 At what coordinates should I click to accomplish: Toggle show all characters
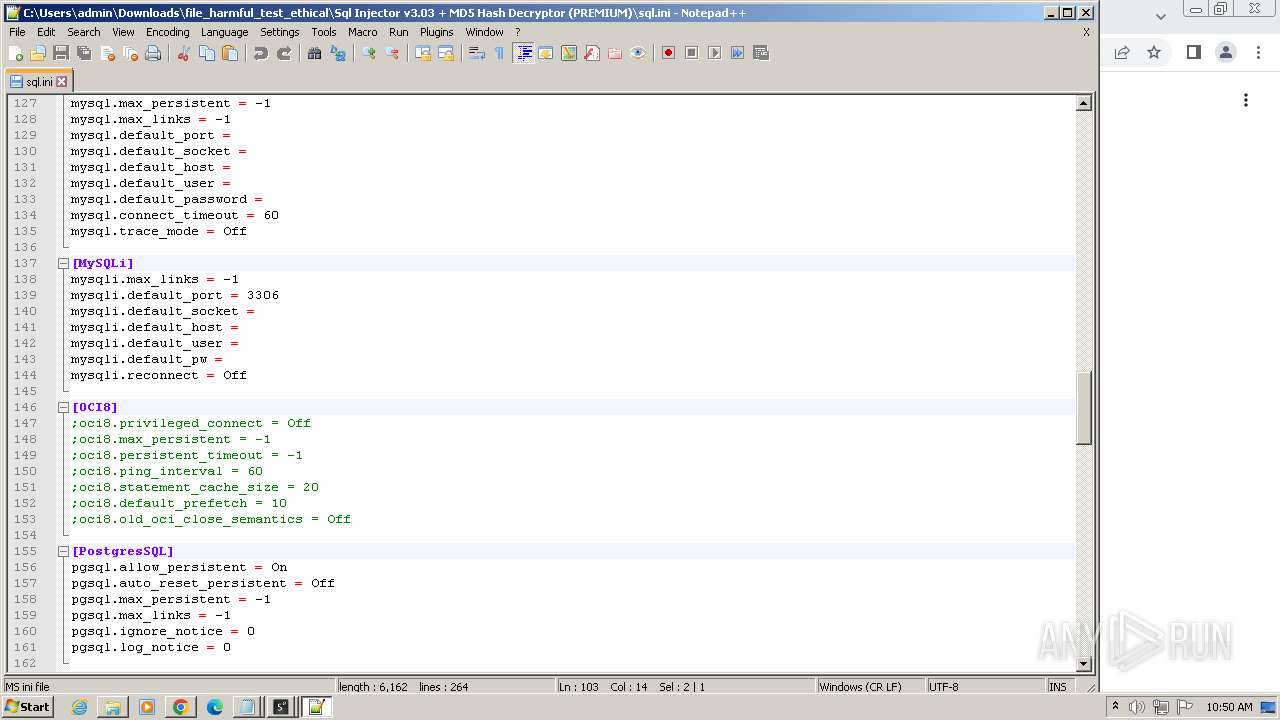coord(500,53)
